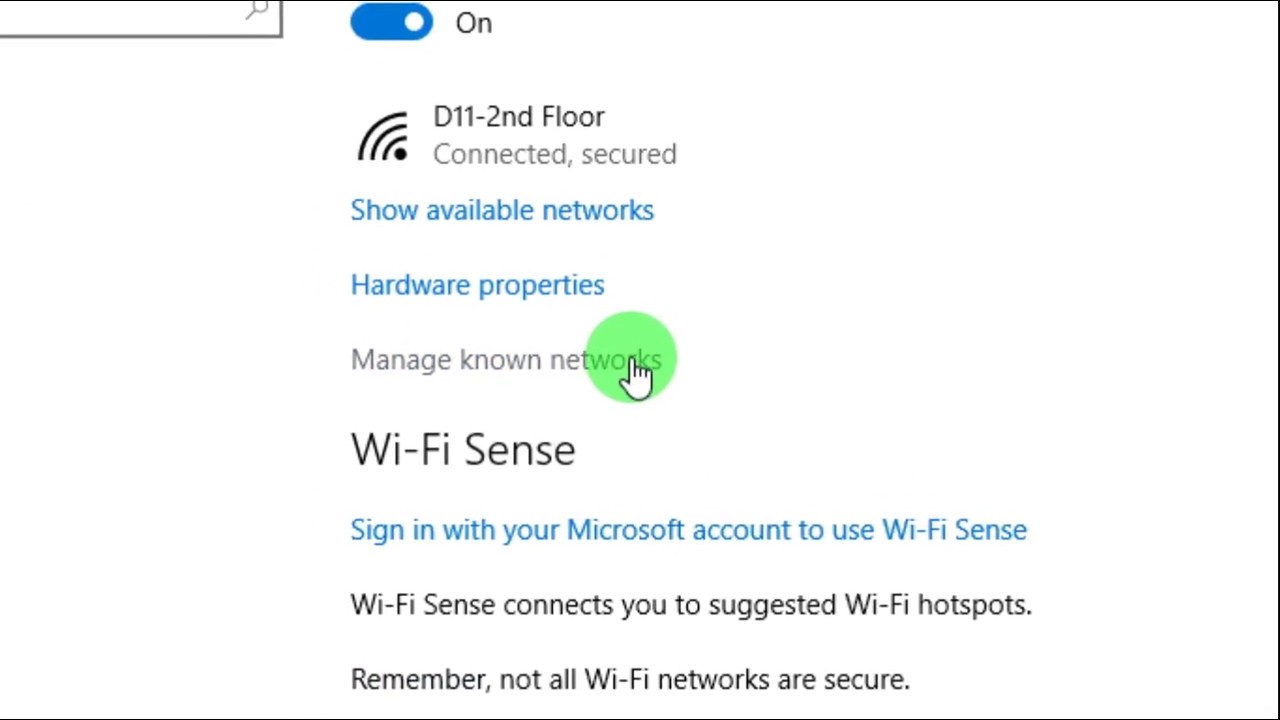Screen dimensions: 1280x720
Task: Sign in with your Microsoft account
Action: point(688,530)
